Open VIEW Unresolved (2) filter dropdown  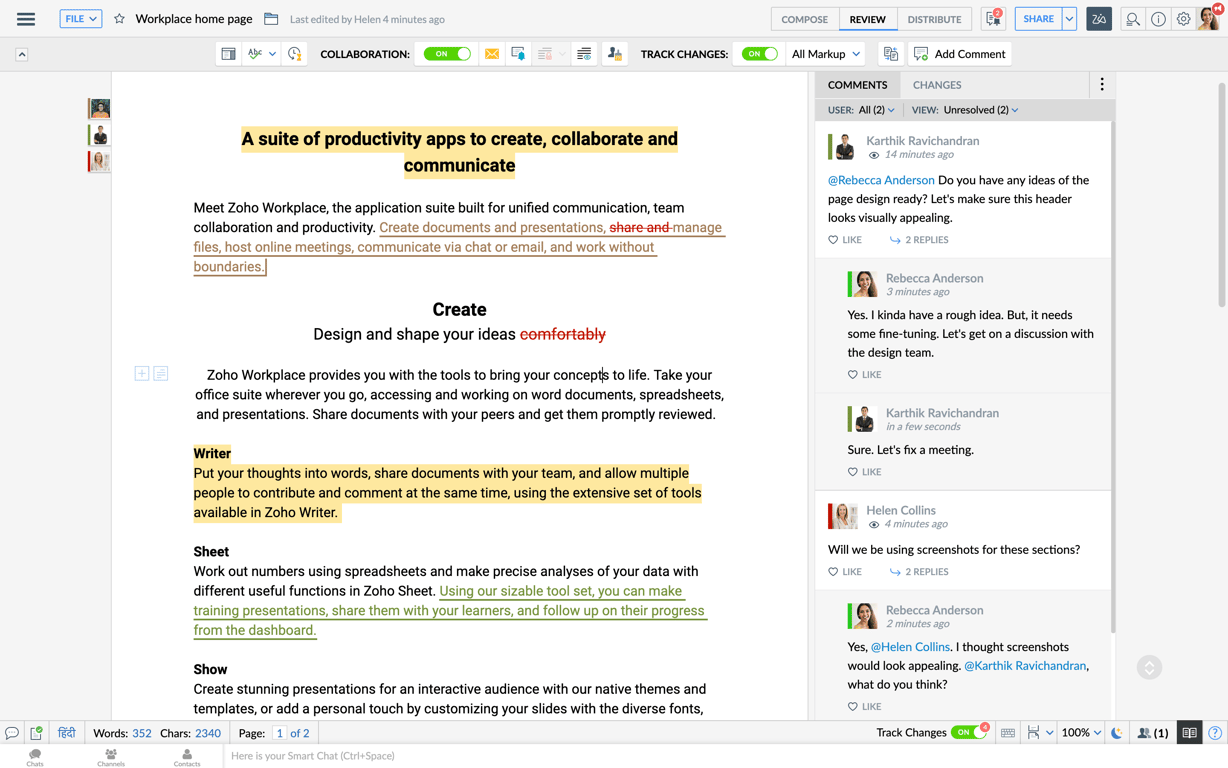(x=965, y=110)
